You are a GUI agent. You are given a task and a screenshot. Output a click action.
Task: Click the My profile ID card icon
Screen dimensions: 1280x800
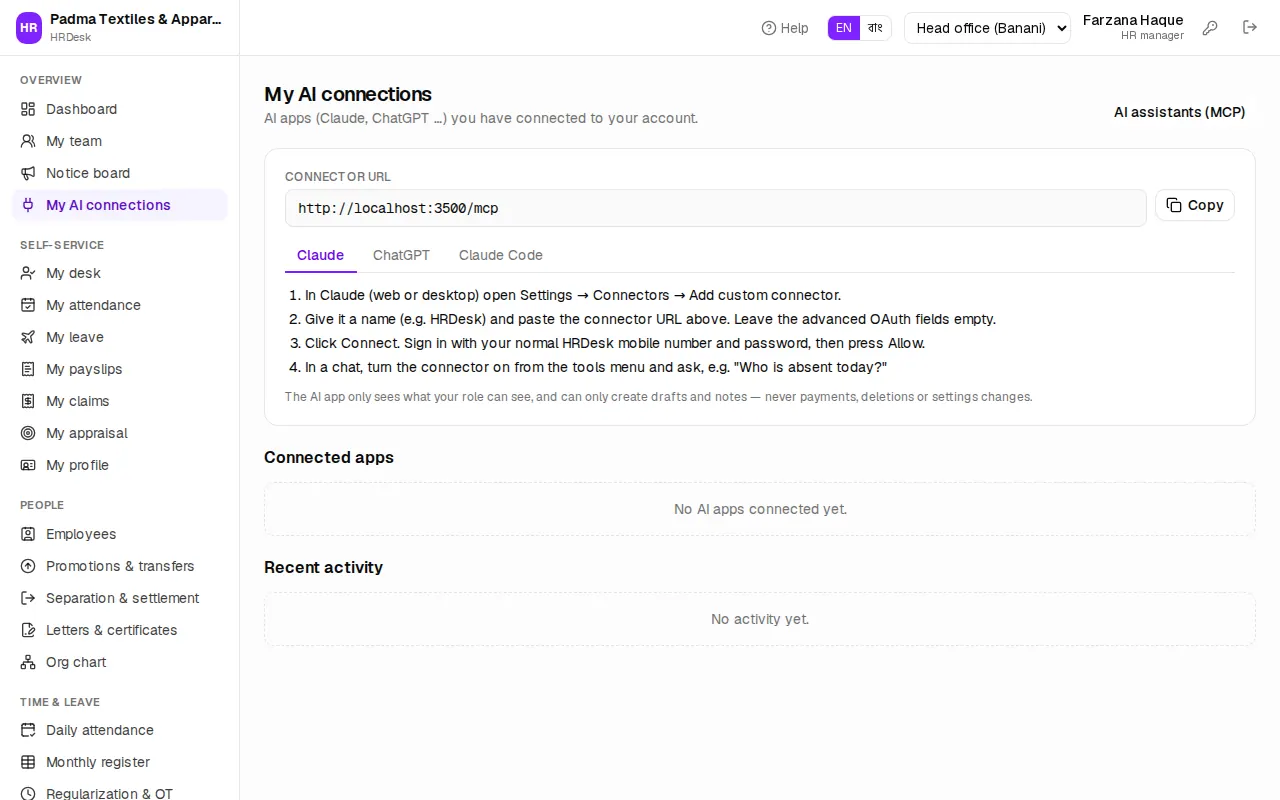click(x=28, y=465)
